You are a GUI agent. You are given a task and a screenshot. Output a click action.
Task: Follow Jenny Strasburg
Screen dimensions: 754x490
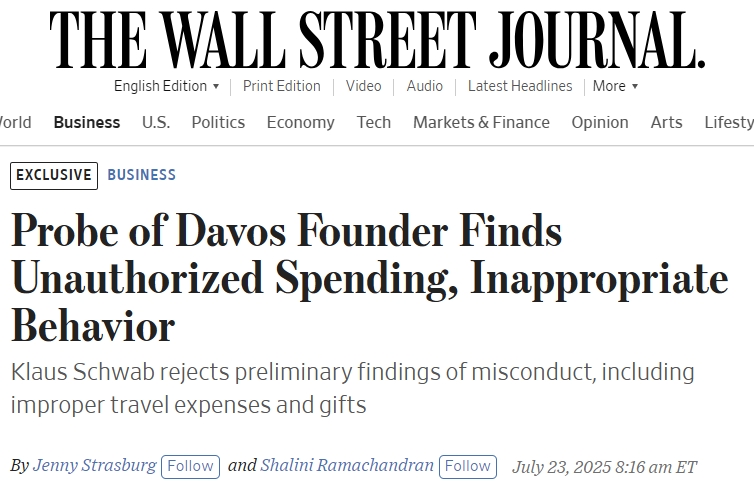tap(190, 466)
